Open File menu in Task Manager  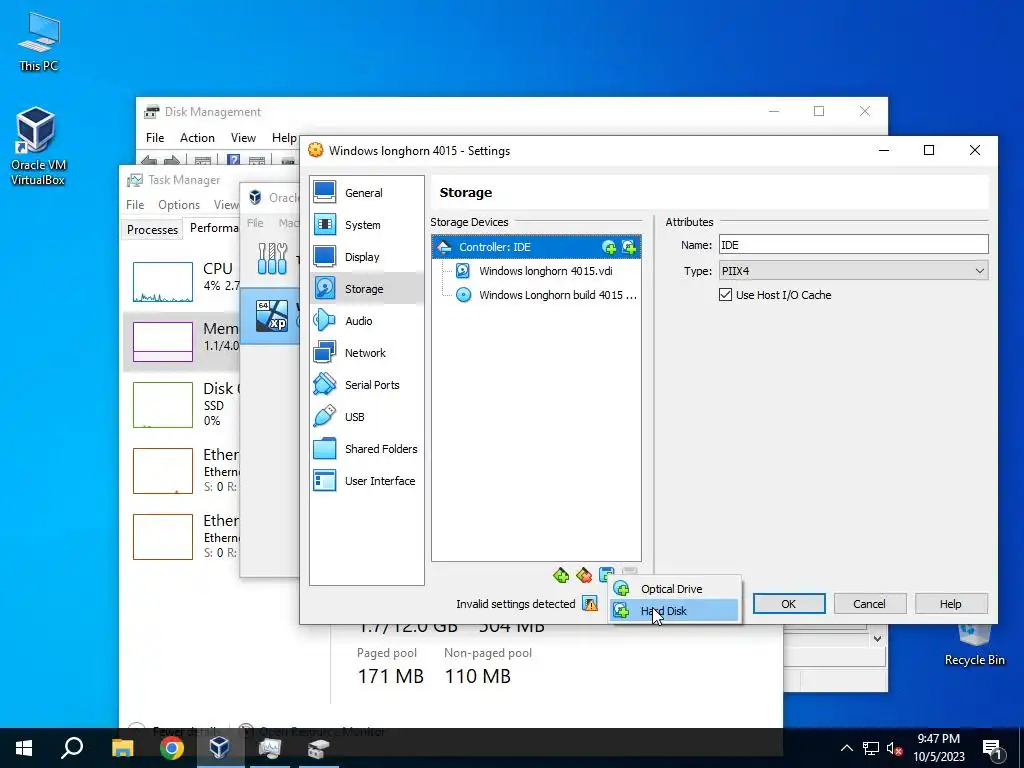pos(135,204)
